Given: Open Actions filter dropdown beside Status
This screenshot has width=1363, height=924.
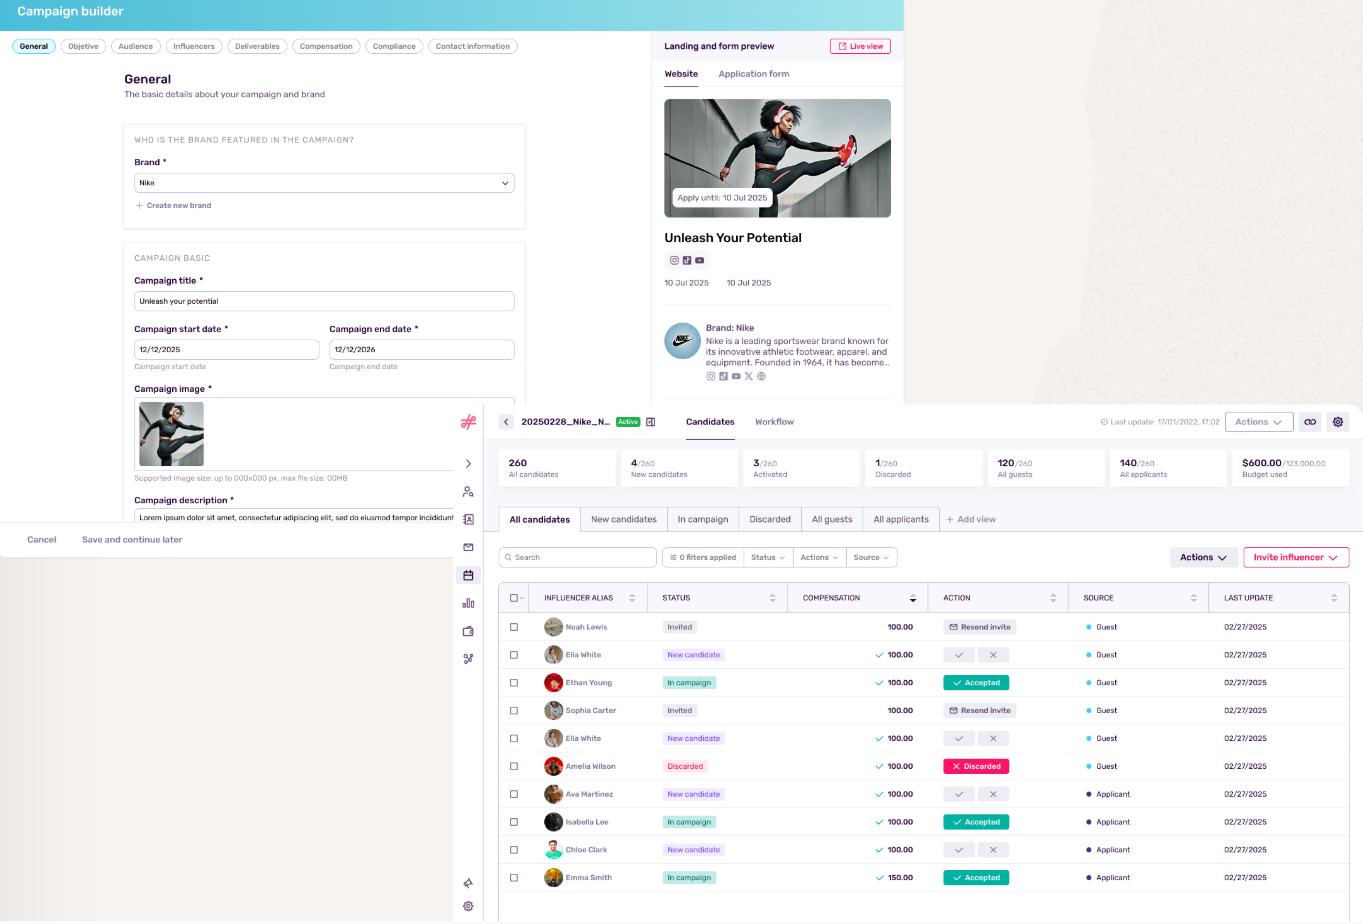Looking at the screenshot, I should [819, 557].
